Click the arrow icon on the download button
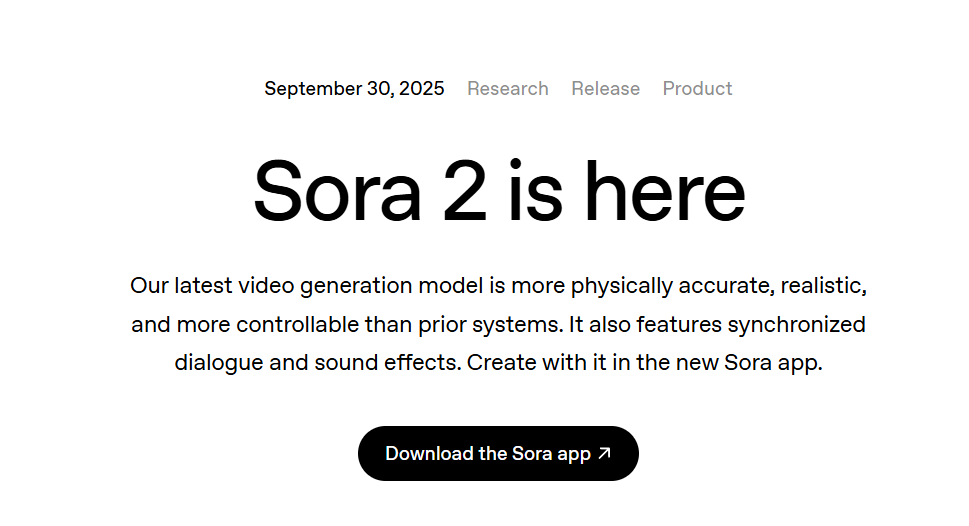The height and width of the screenshot is (526, 969). pyautogui.click(x=604, y=453)
